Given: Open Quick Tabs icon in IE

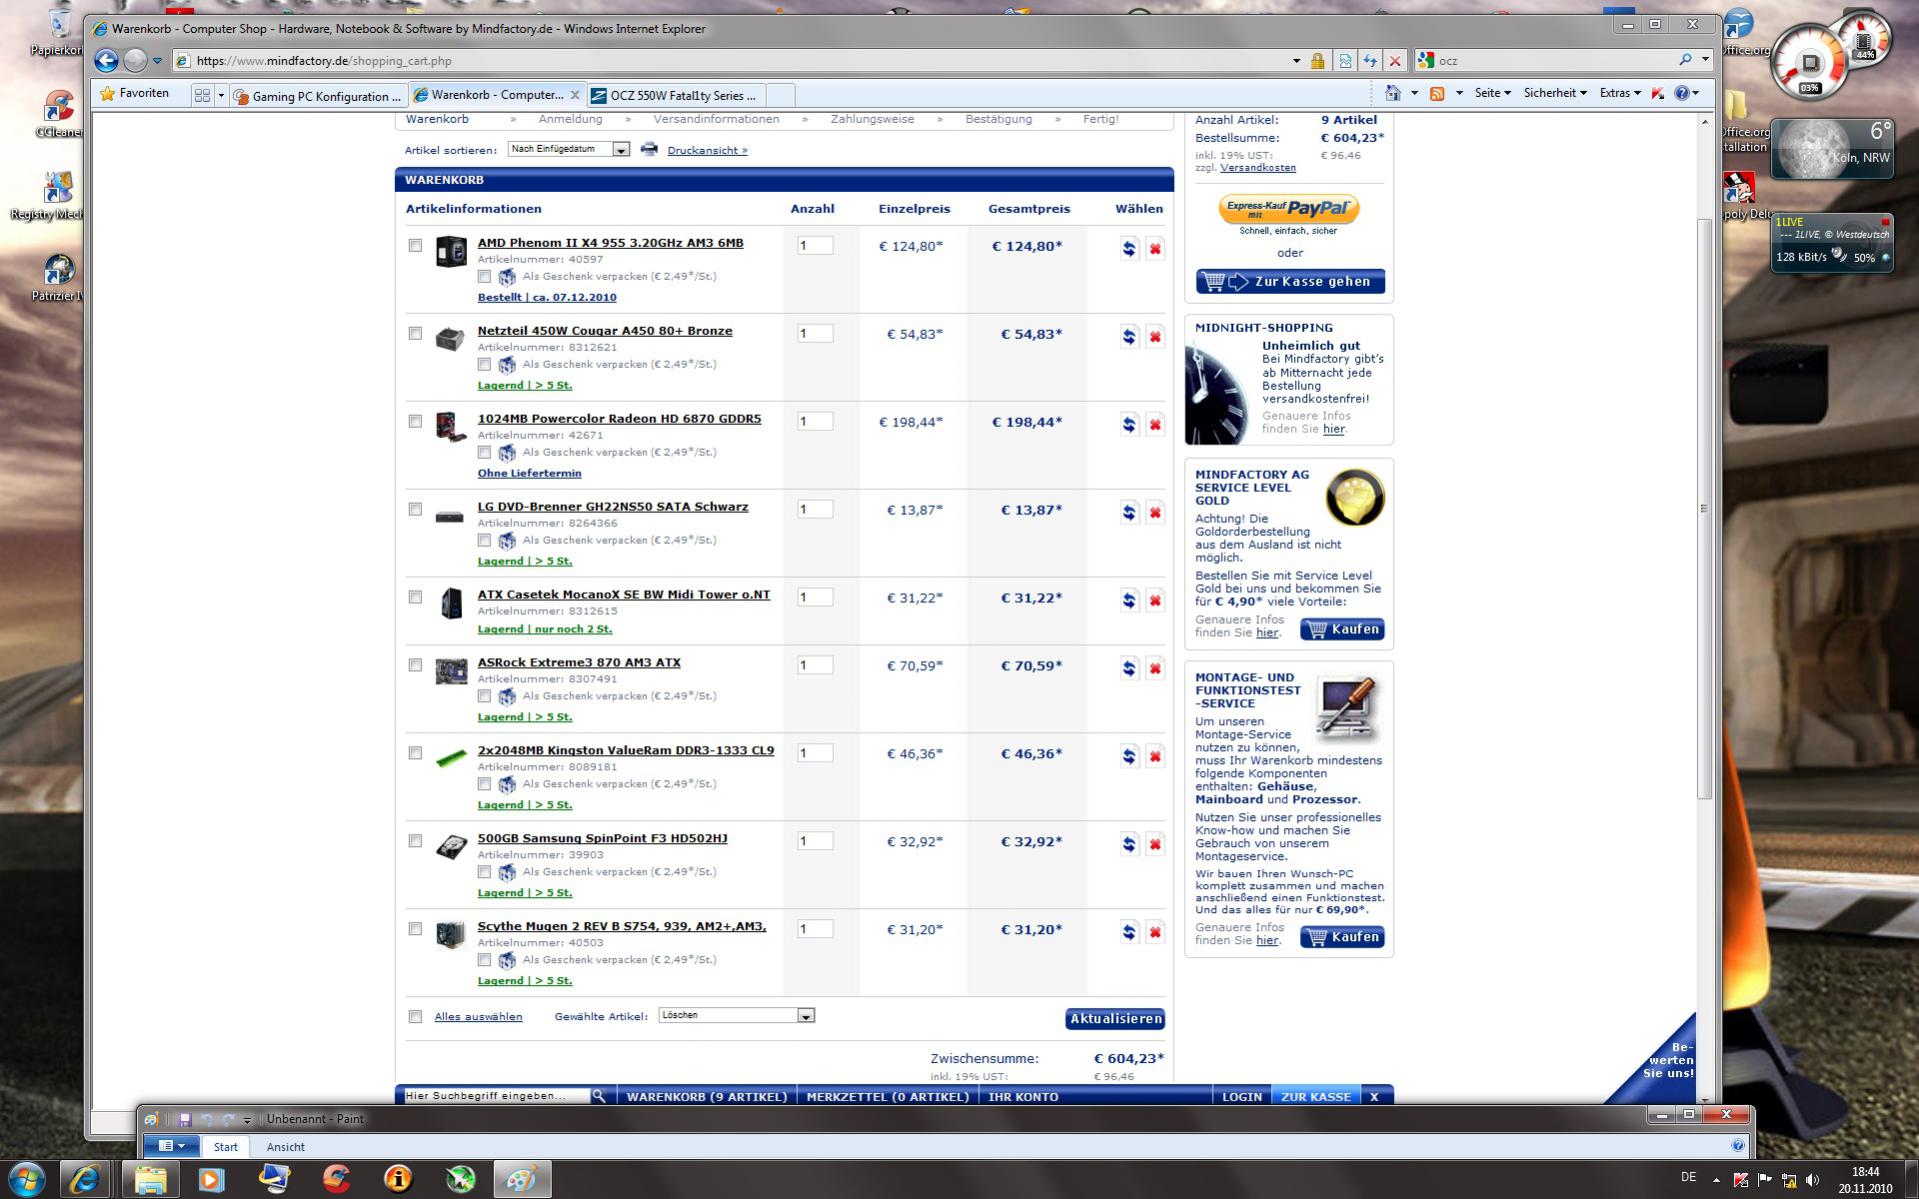Looking at the screenshot, I should tap(202, 96).
